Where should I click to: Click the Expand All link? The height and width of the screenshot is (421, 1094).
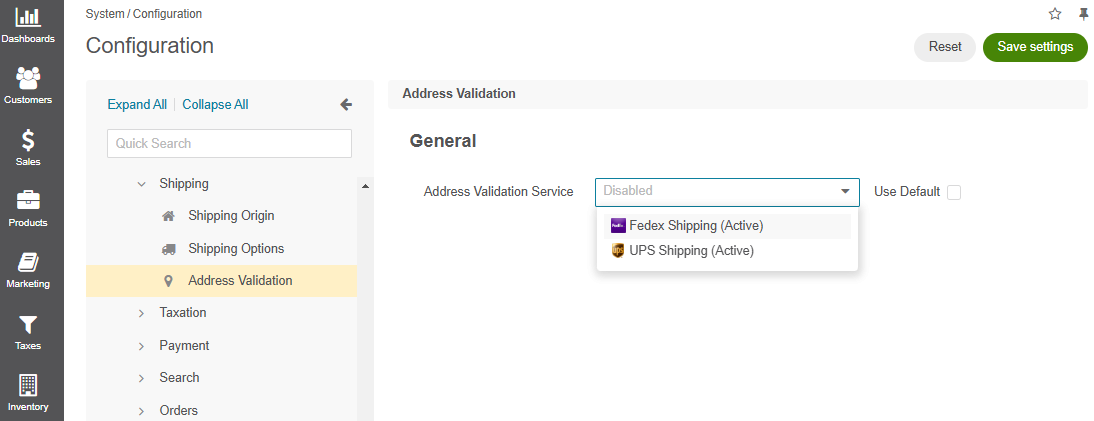137,105
